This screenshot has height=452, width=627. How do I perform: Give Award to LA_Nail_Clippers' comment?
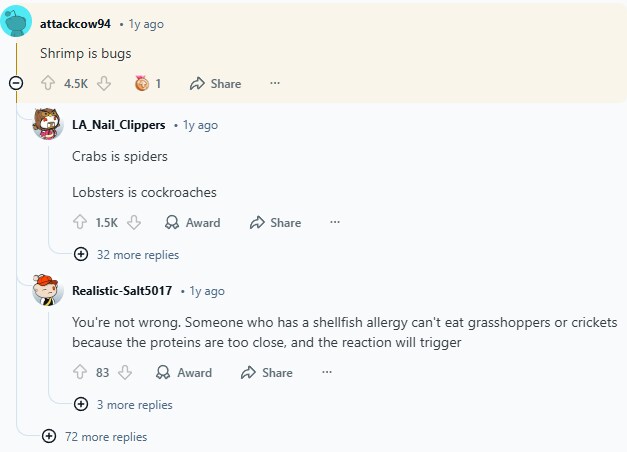point(192,223)
